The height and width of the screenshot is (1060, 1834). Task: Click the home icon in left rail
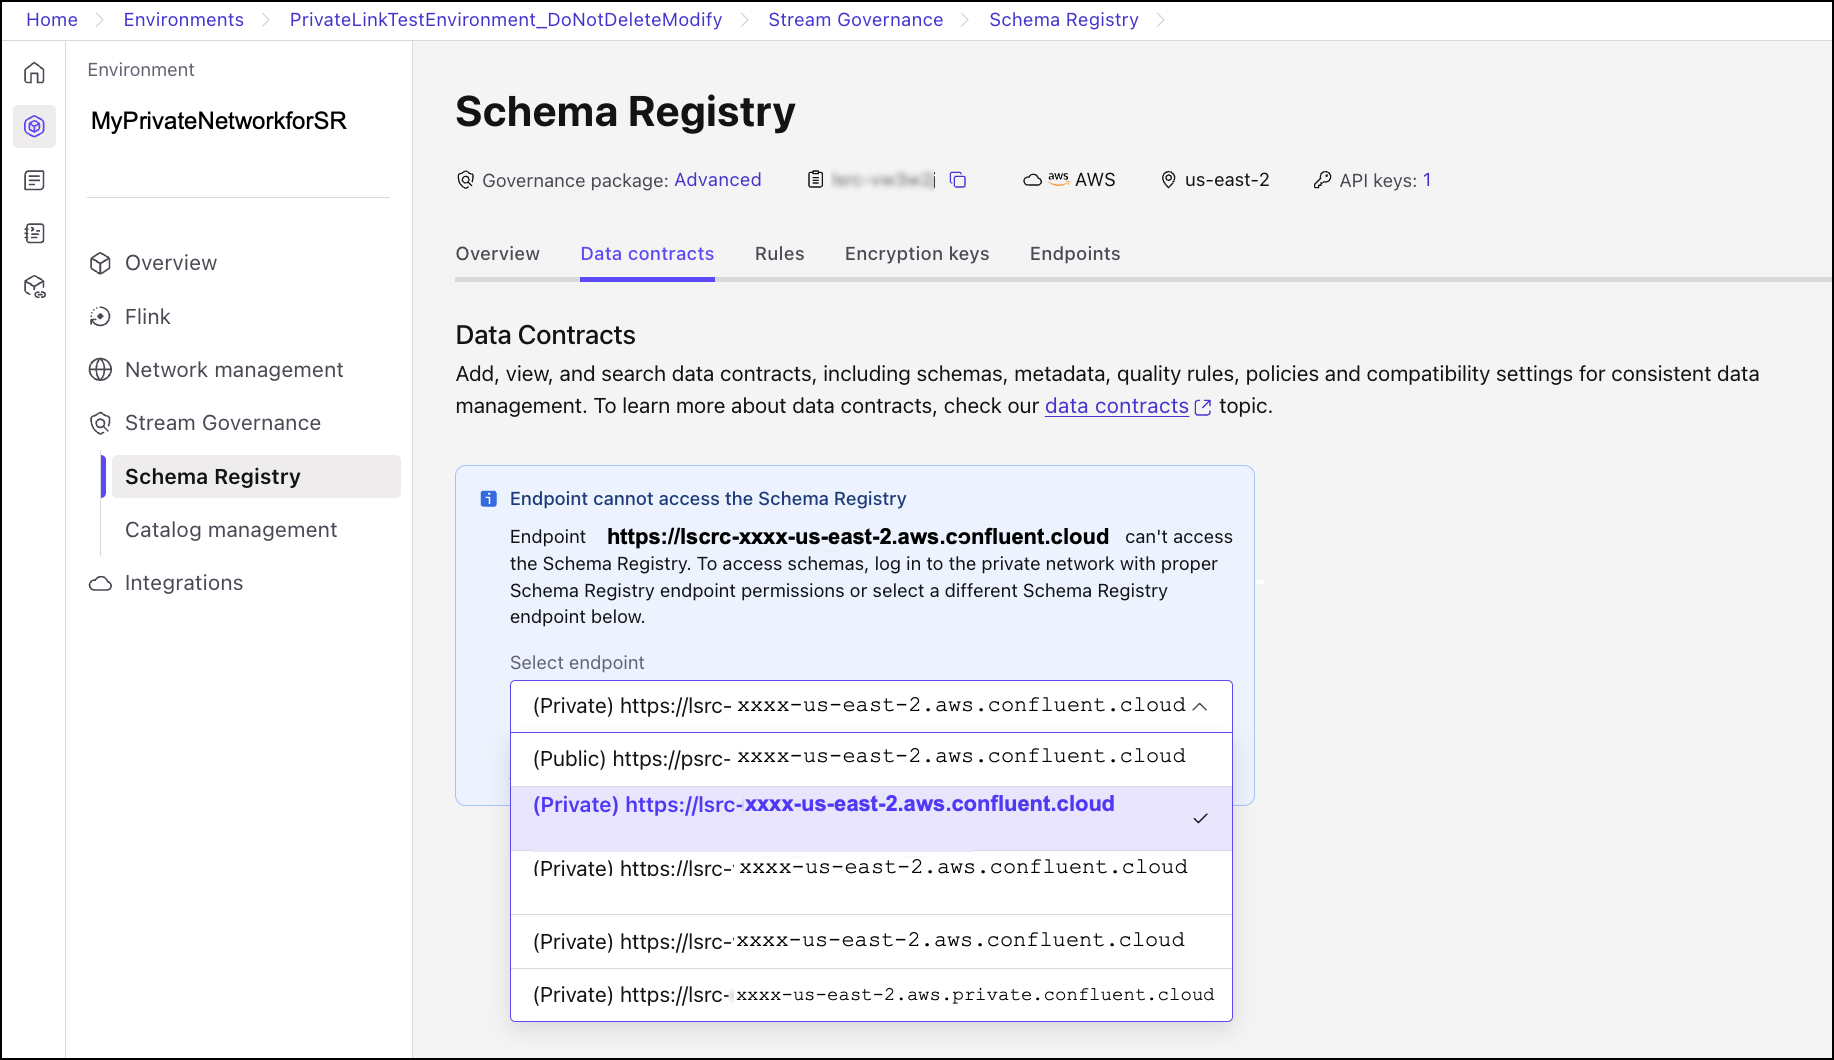coord(34,73)
